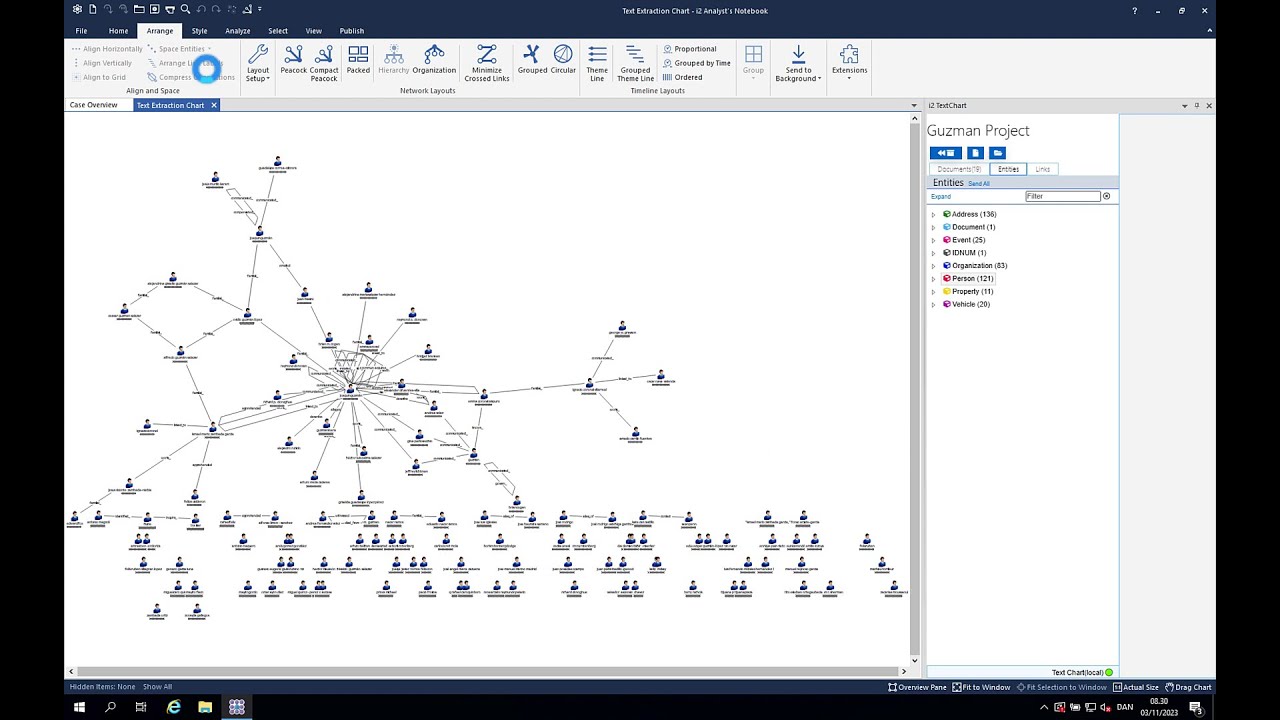Switch to the Publish ribbon tab
The height and width of the screenshot is (720, 1280).
pyautogui.click(x=351, y=31)
